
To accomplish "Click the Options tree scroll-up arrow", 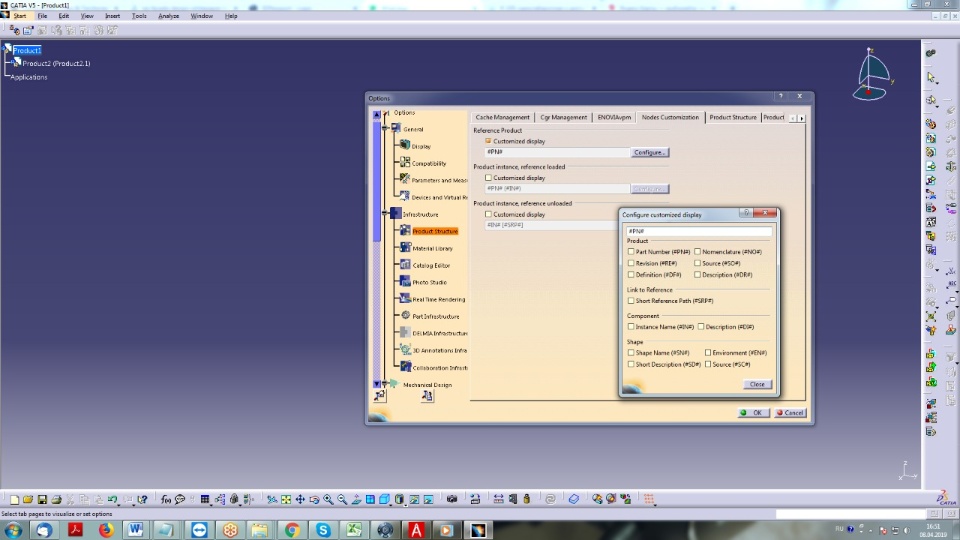I will (x=377, y=114).
